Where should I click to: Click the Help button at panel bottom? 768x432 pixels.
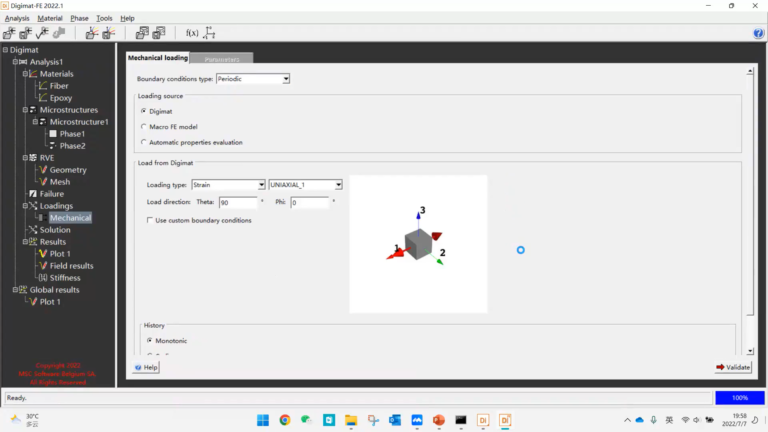(x=146, y=367)
